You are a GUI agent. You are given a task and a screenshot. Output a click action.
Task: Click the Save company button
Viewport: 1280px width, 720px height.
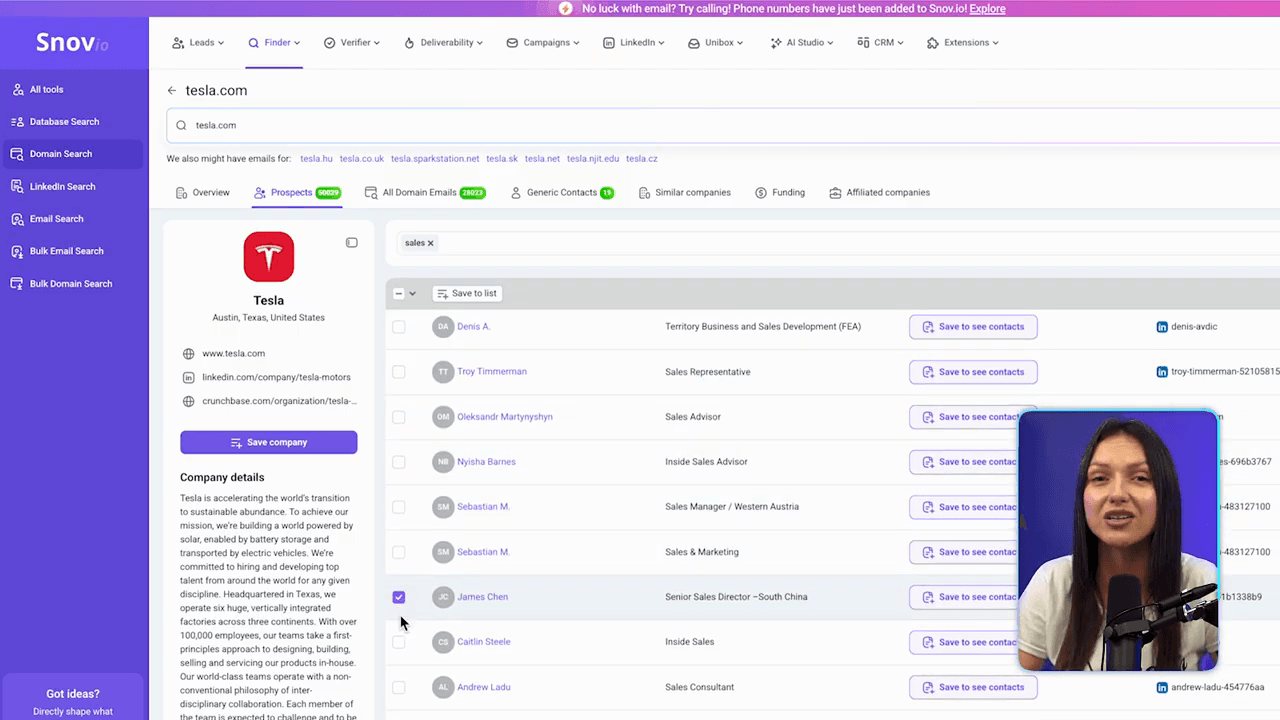269,442
